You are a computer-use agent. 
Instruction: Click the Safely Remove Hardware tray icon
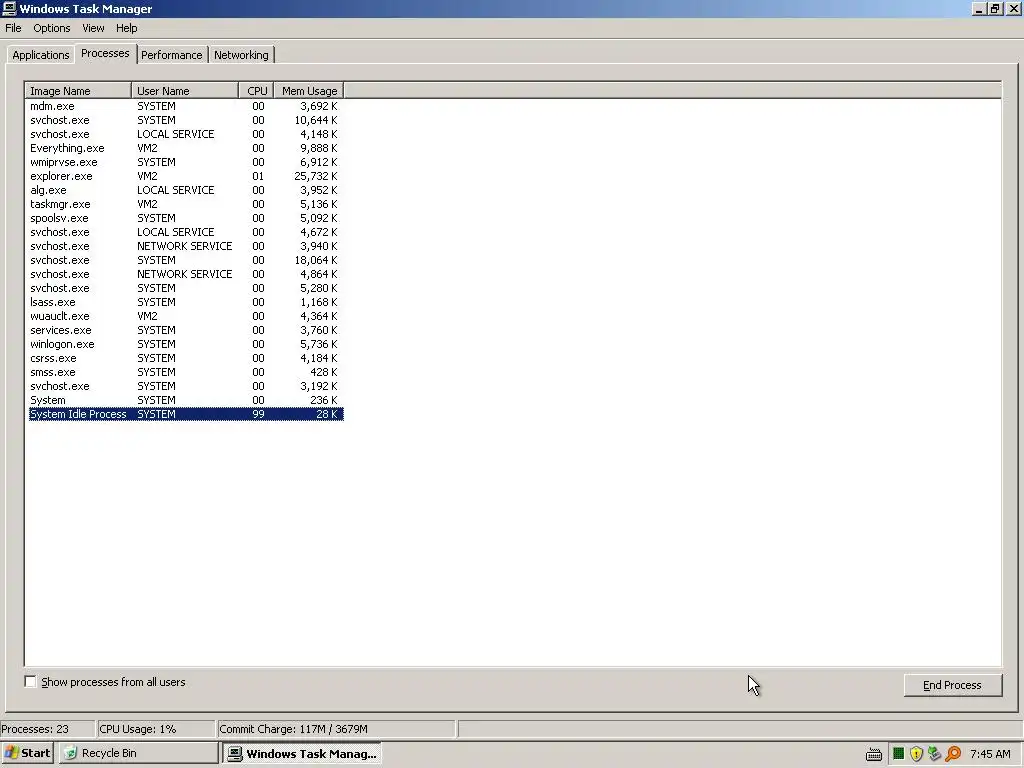point(935,754)
